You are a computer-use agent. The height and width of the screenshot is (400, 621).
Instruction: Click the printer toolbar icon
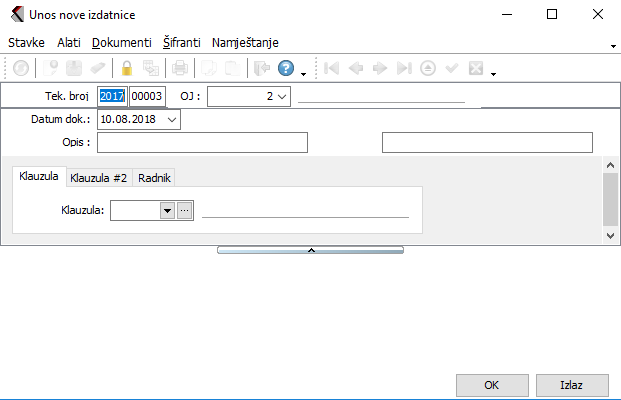pyautogui.click(x=180, y=69)
